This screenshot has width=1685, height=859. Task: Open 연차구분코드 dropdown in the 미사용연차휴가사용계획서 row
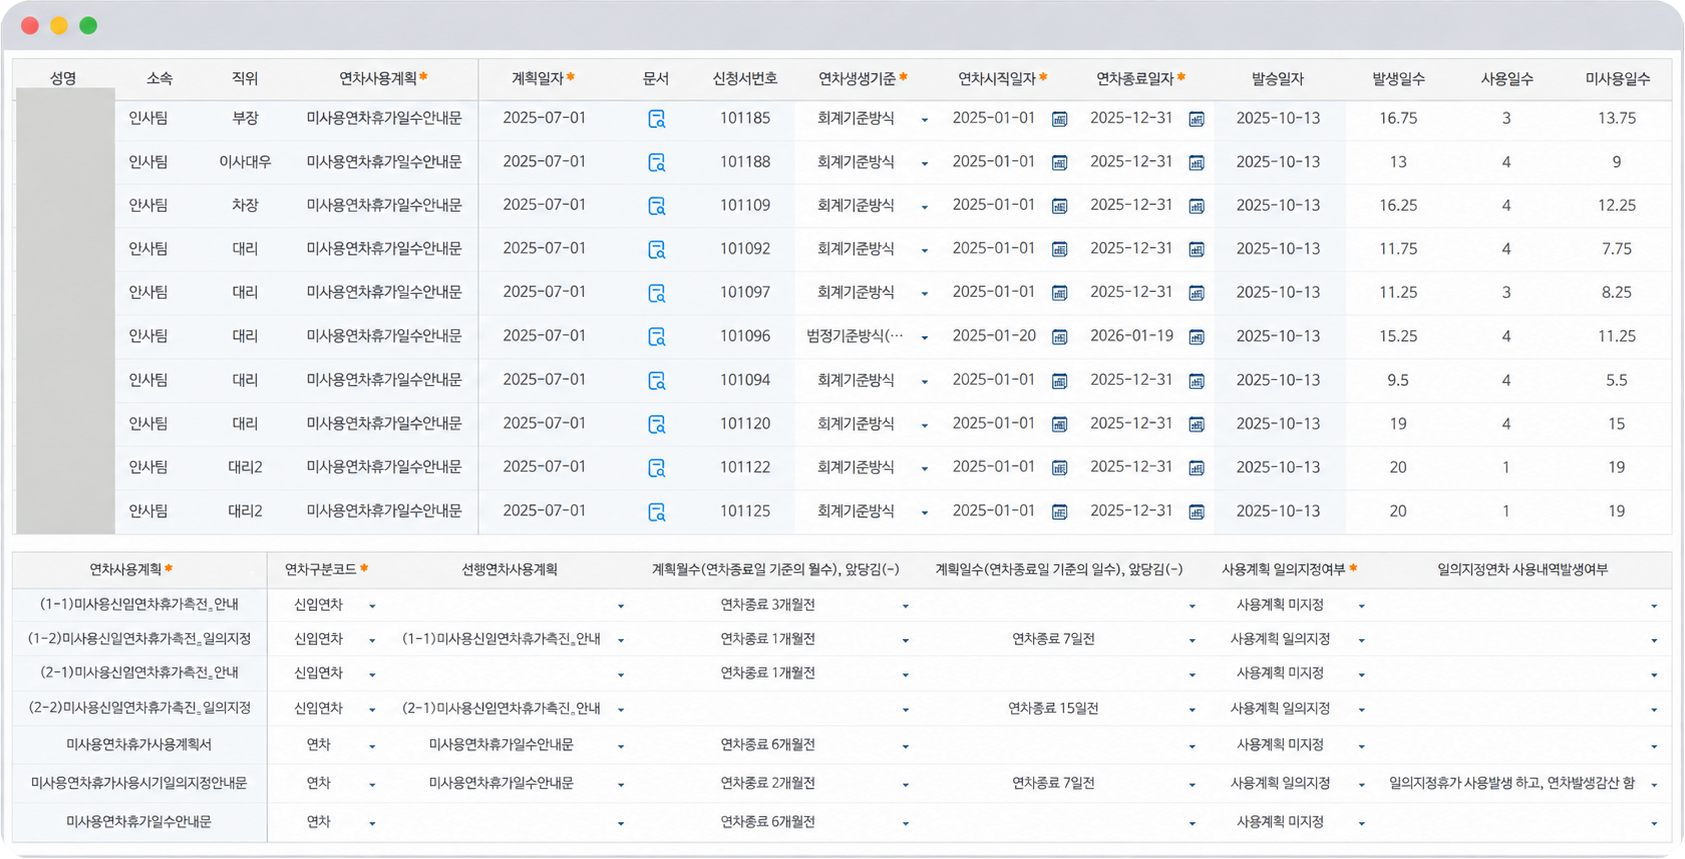(372, 746)
